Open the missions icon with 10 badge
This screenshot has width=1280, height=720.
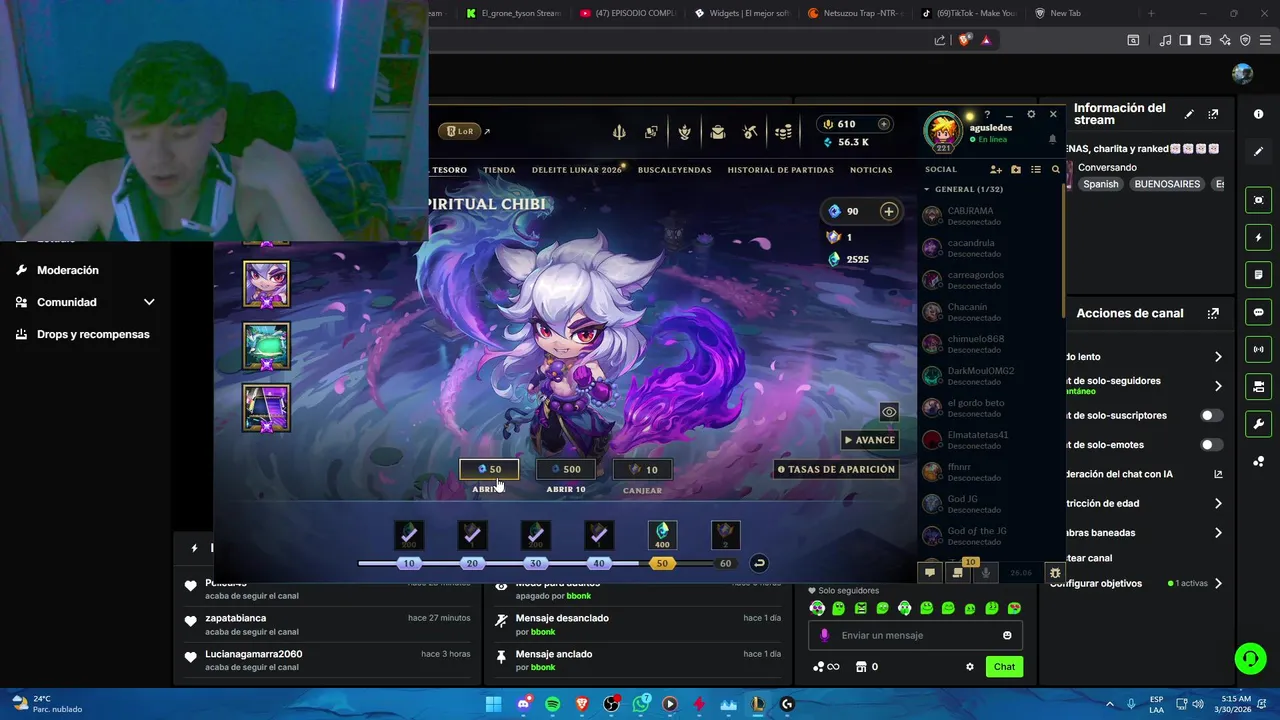[x=958, y=572]
